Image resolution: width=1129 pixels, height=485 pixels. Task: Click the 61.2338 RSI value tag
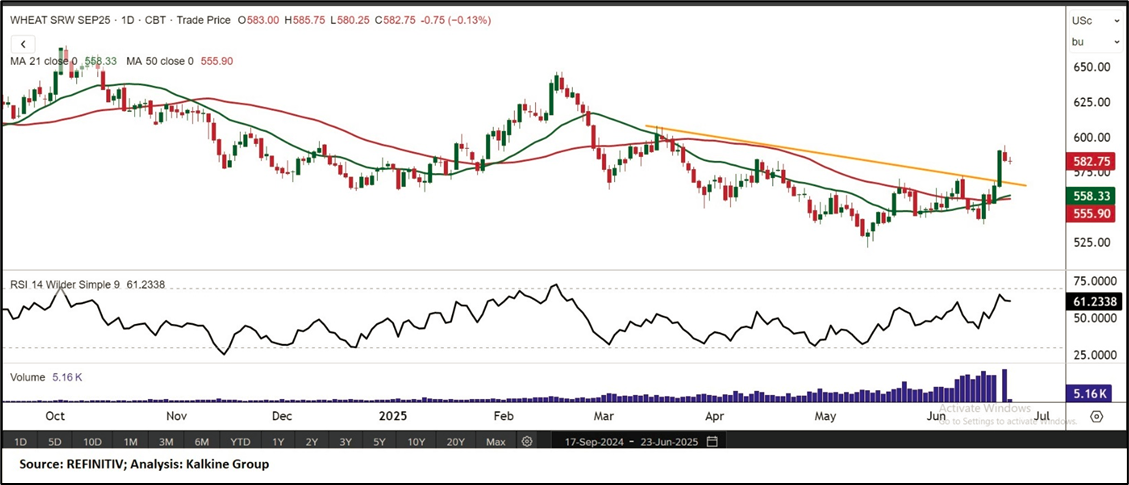tap(1092, 302)
